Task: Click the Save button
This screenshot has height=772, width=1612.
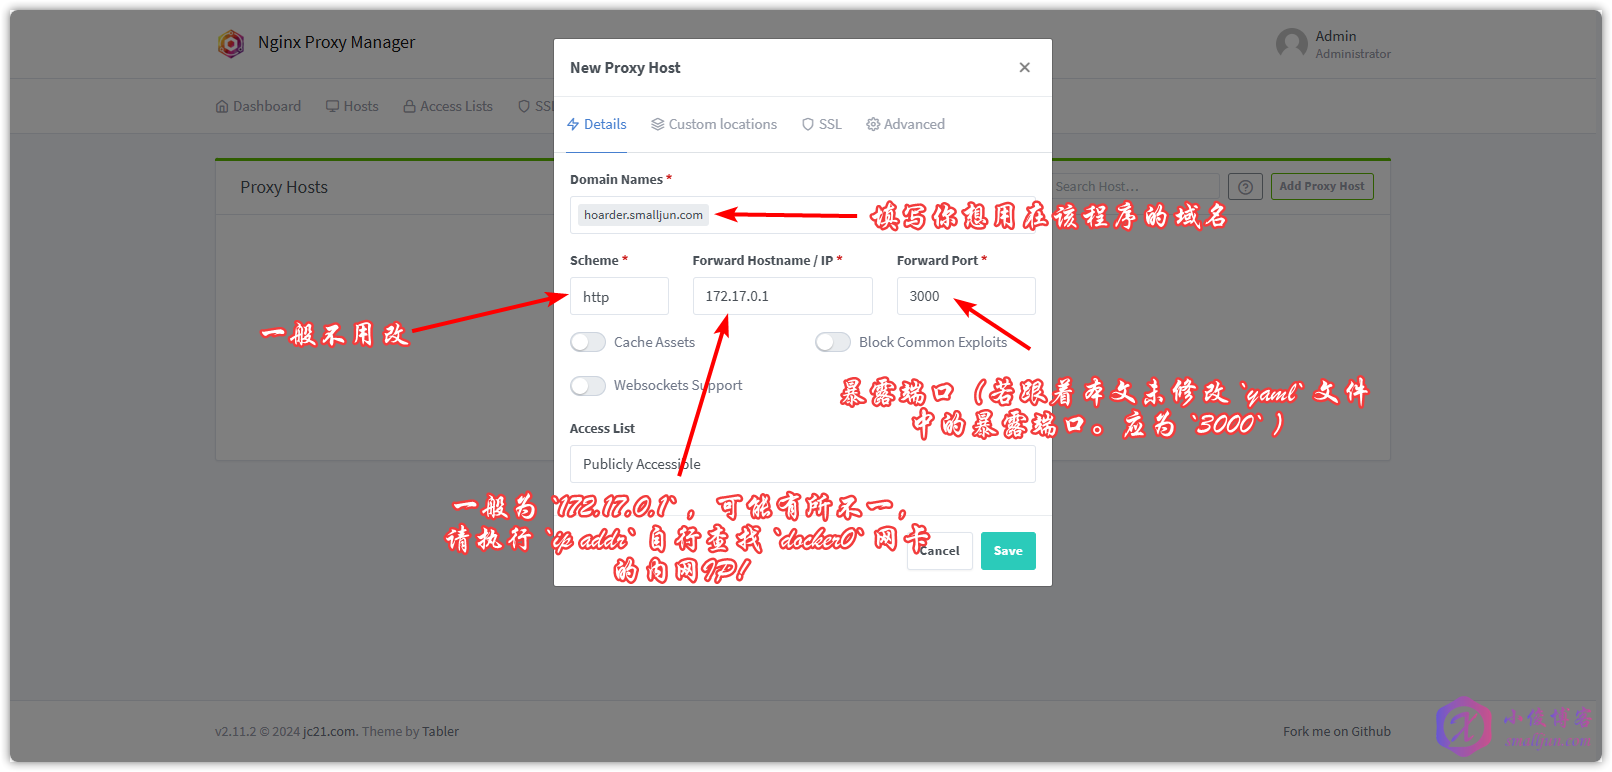Action: pyautogui.click(x=1008, y=551)
